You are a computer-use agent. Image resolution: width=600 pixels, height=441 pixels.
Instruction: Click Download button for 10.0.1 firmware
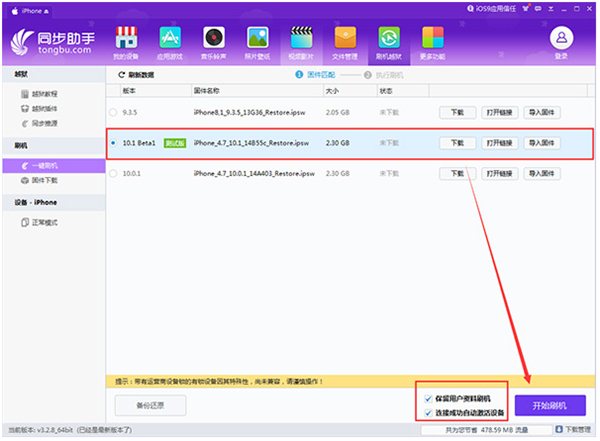[458, 173]
